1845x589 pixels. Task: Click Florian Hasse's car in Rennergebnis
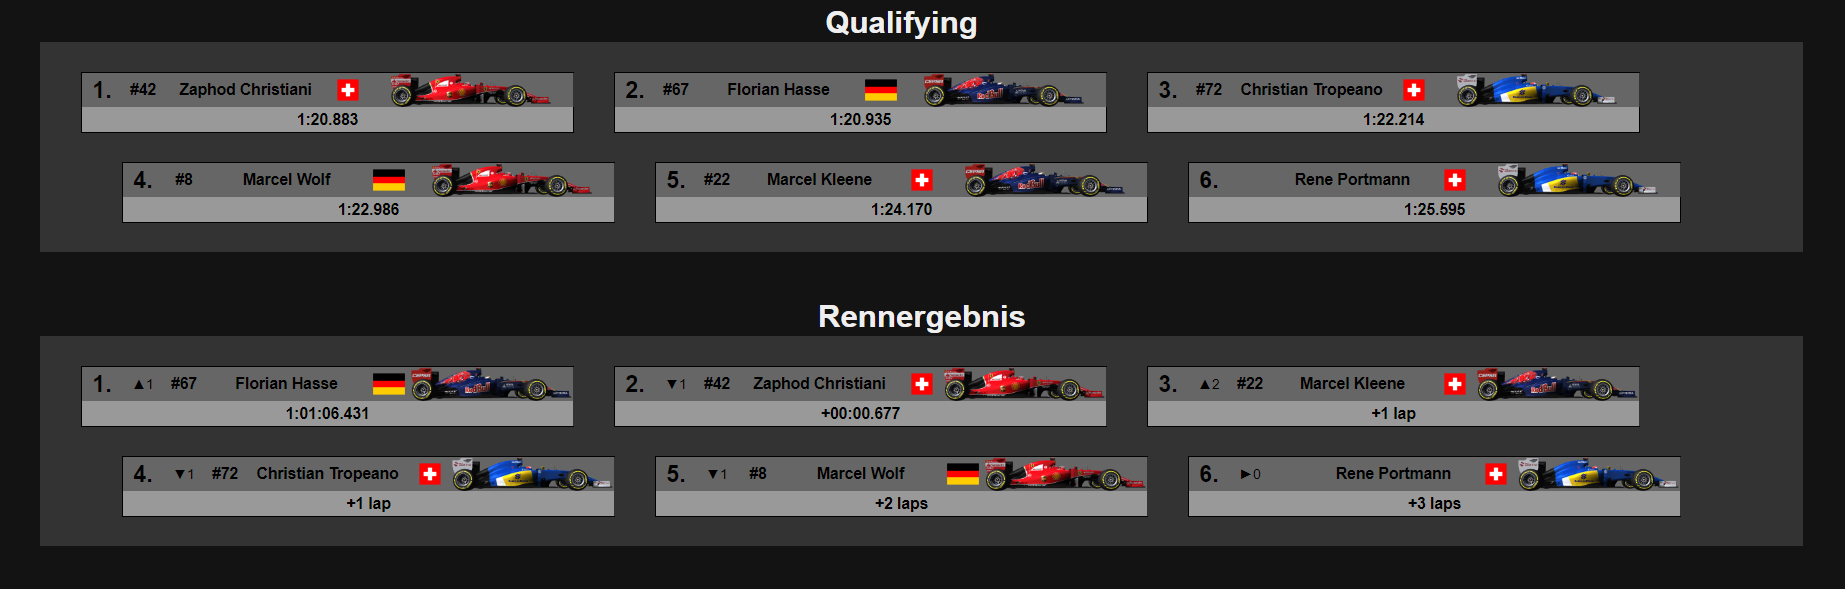(x=491, y=384)
